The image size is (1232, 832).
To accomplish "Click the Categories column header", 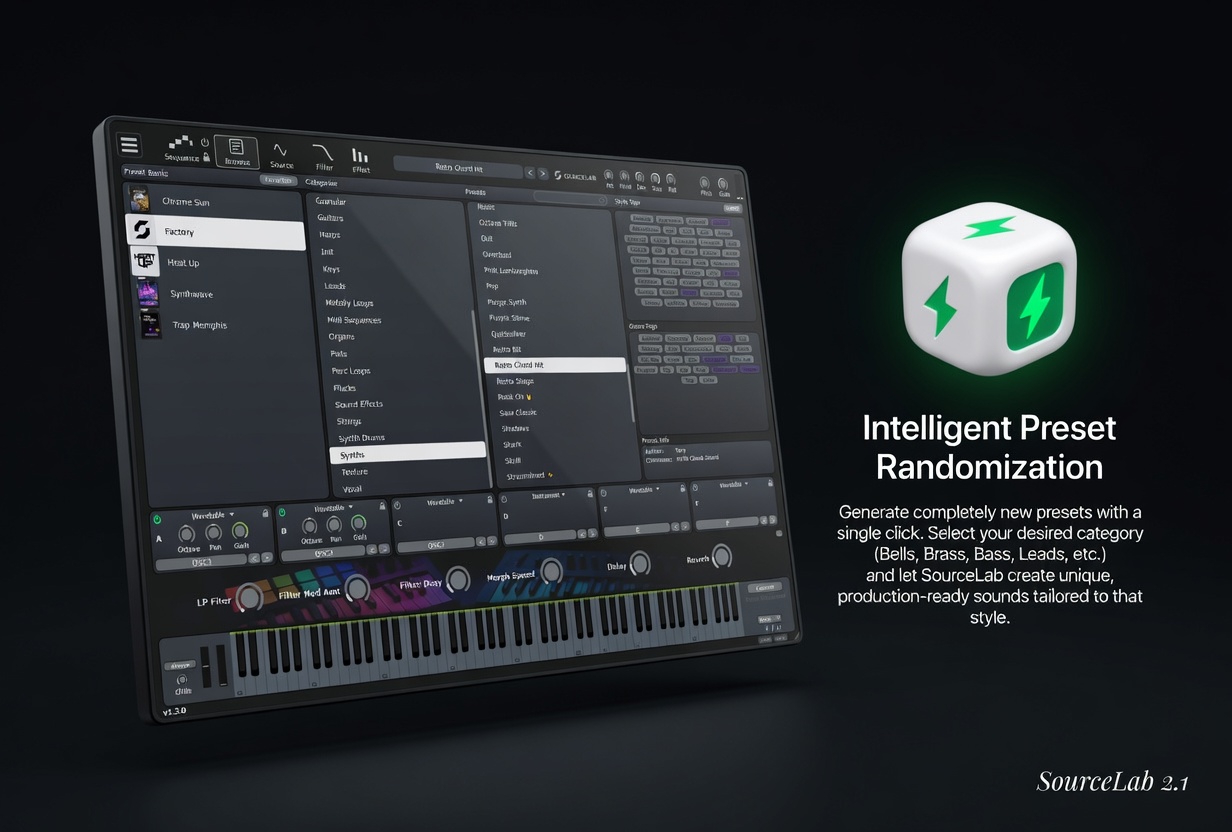I will pyautogui.click(x=321, y=183).
